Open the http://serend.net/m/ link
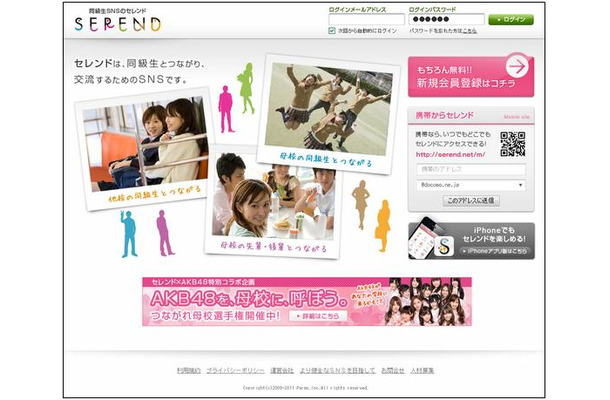The image size is (610, 400). (x=450, y=154)
